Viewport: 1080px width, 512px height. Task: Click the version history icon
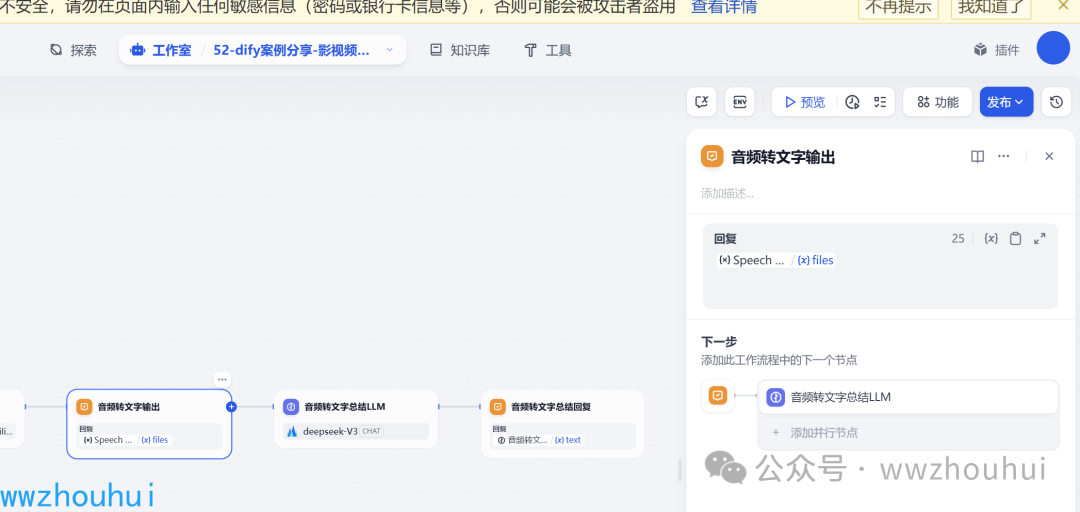click(x=1056, y=102)
